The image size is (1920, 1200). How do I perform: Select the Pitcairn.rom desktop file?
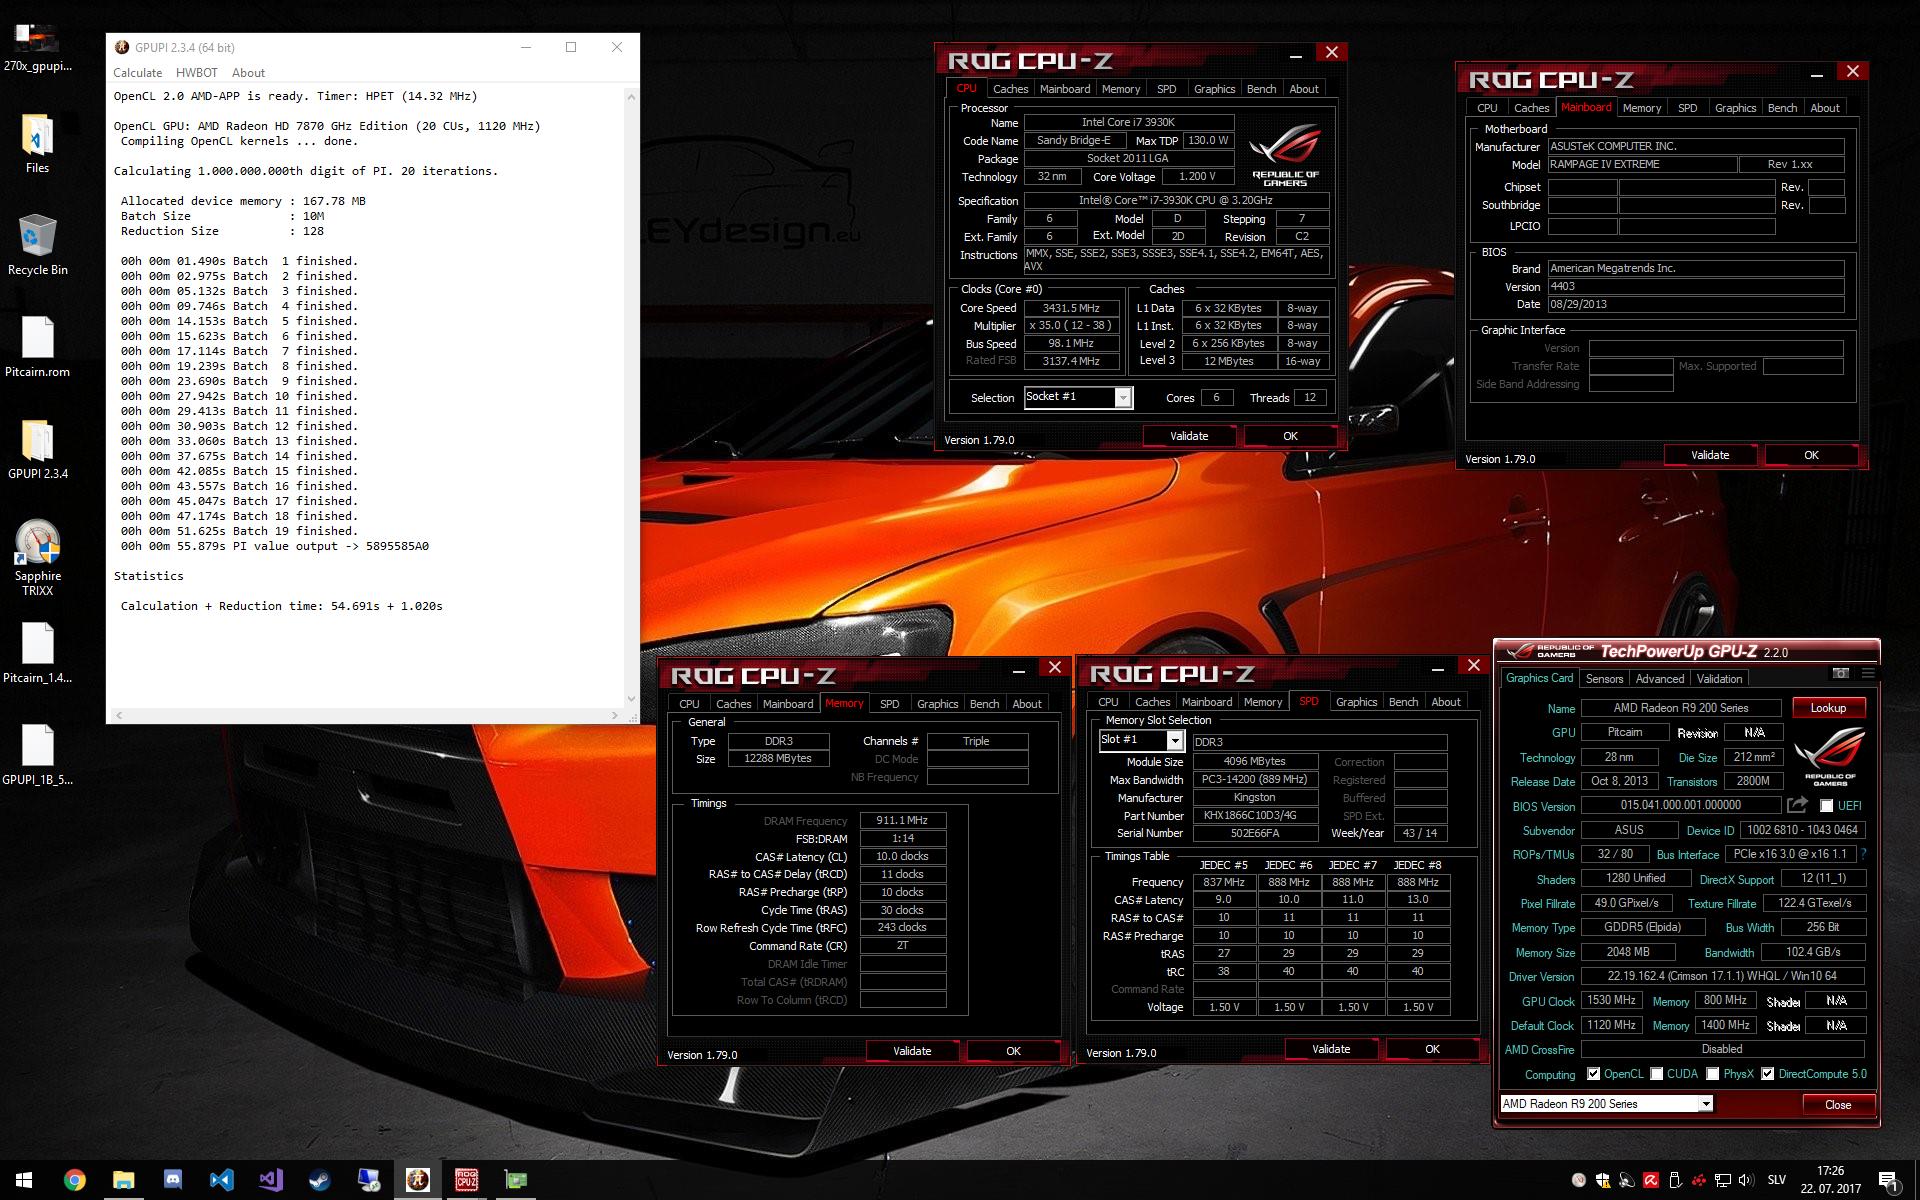(37, 347)
